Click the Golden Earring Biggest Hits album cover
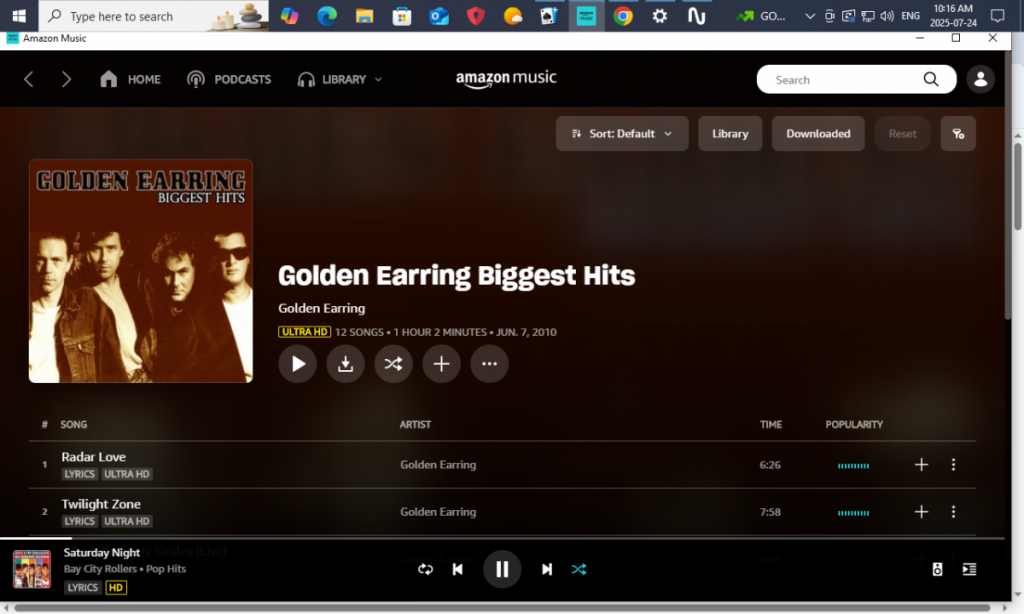Image resolution: width=1024 pixels, height=614 pixels. [x=140, y=271]
